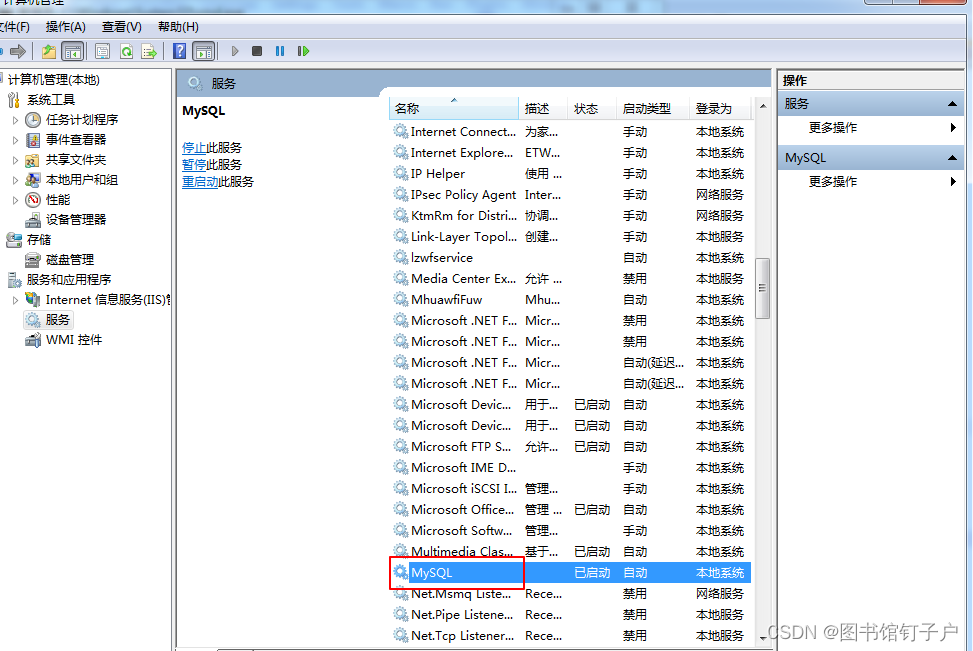Select the MySQL service row
This screenshot has width=973, height=651.
tap(571, 573)
